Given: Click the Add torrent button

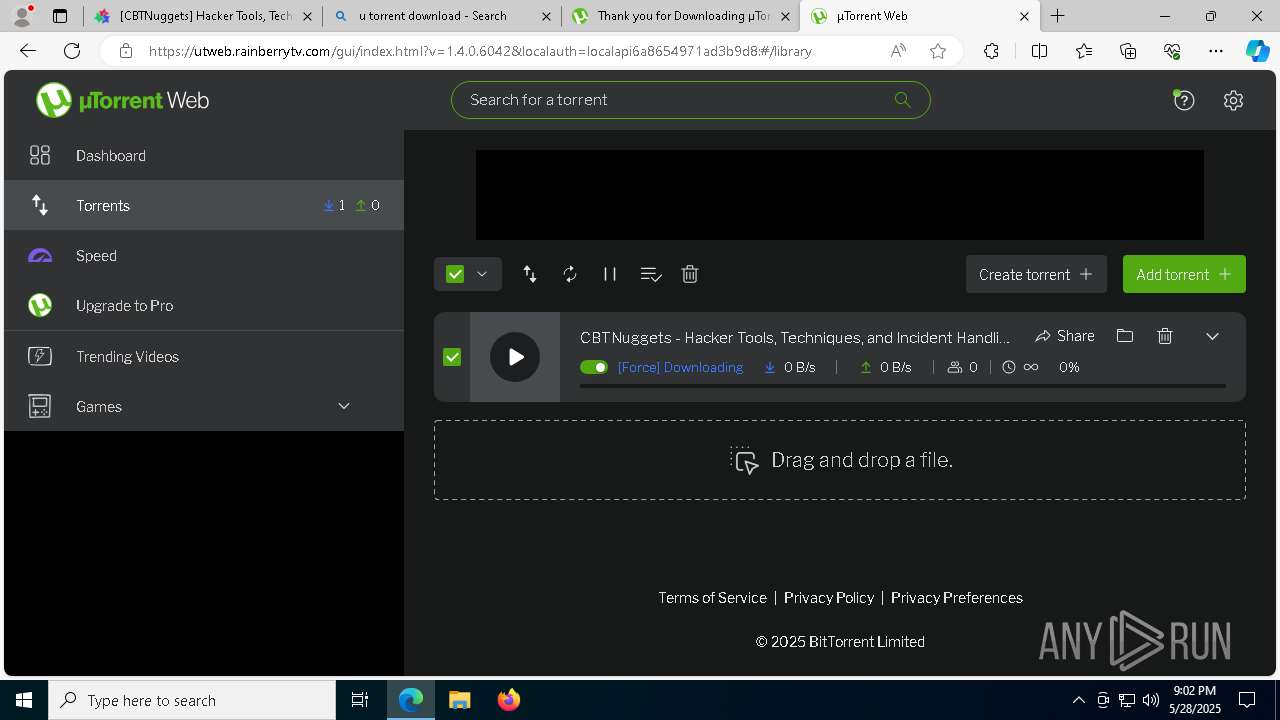Looking at the screenshot, I should pos(1184,274).
